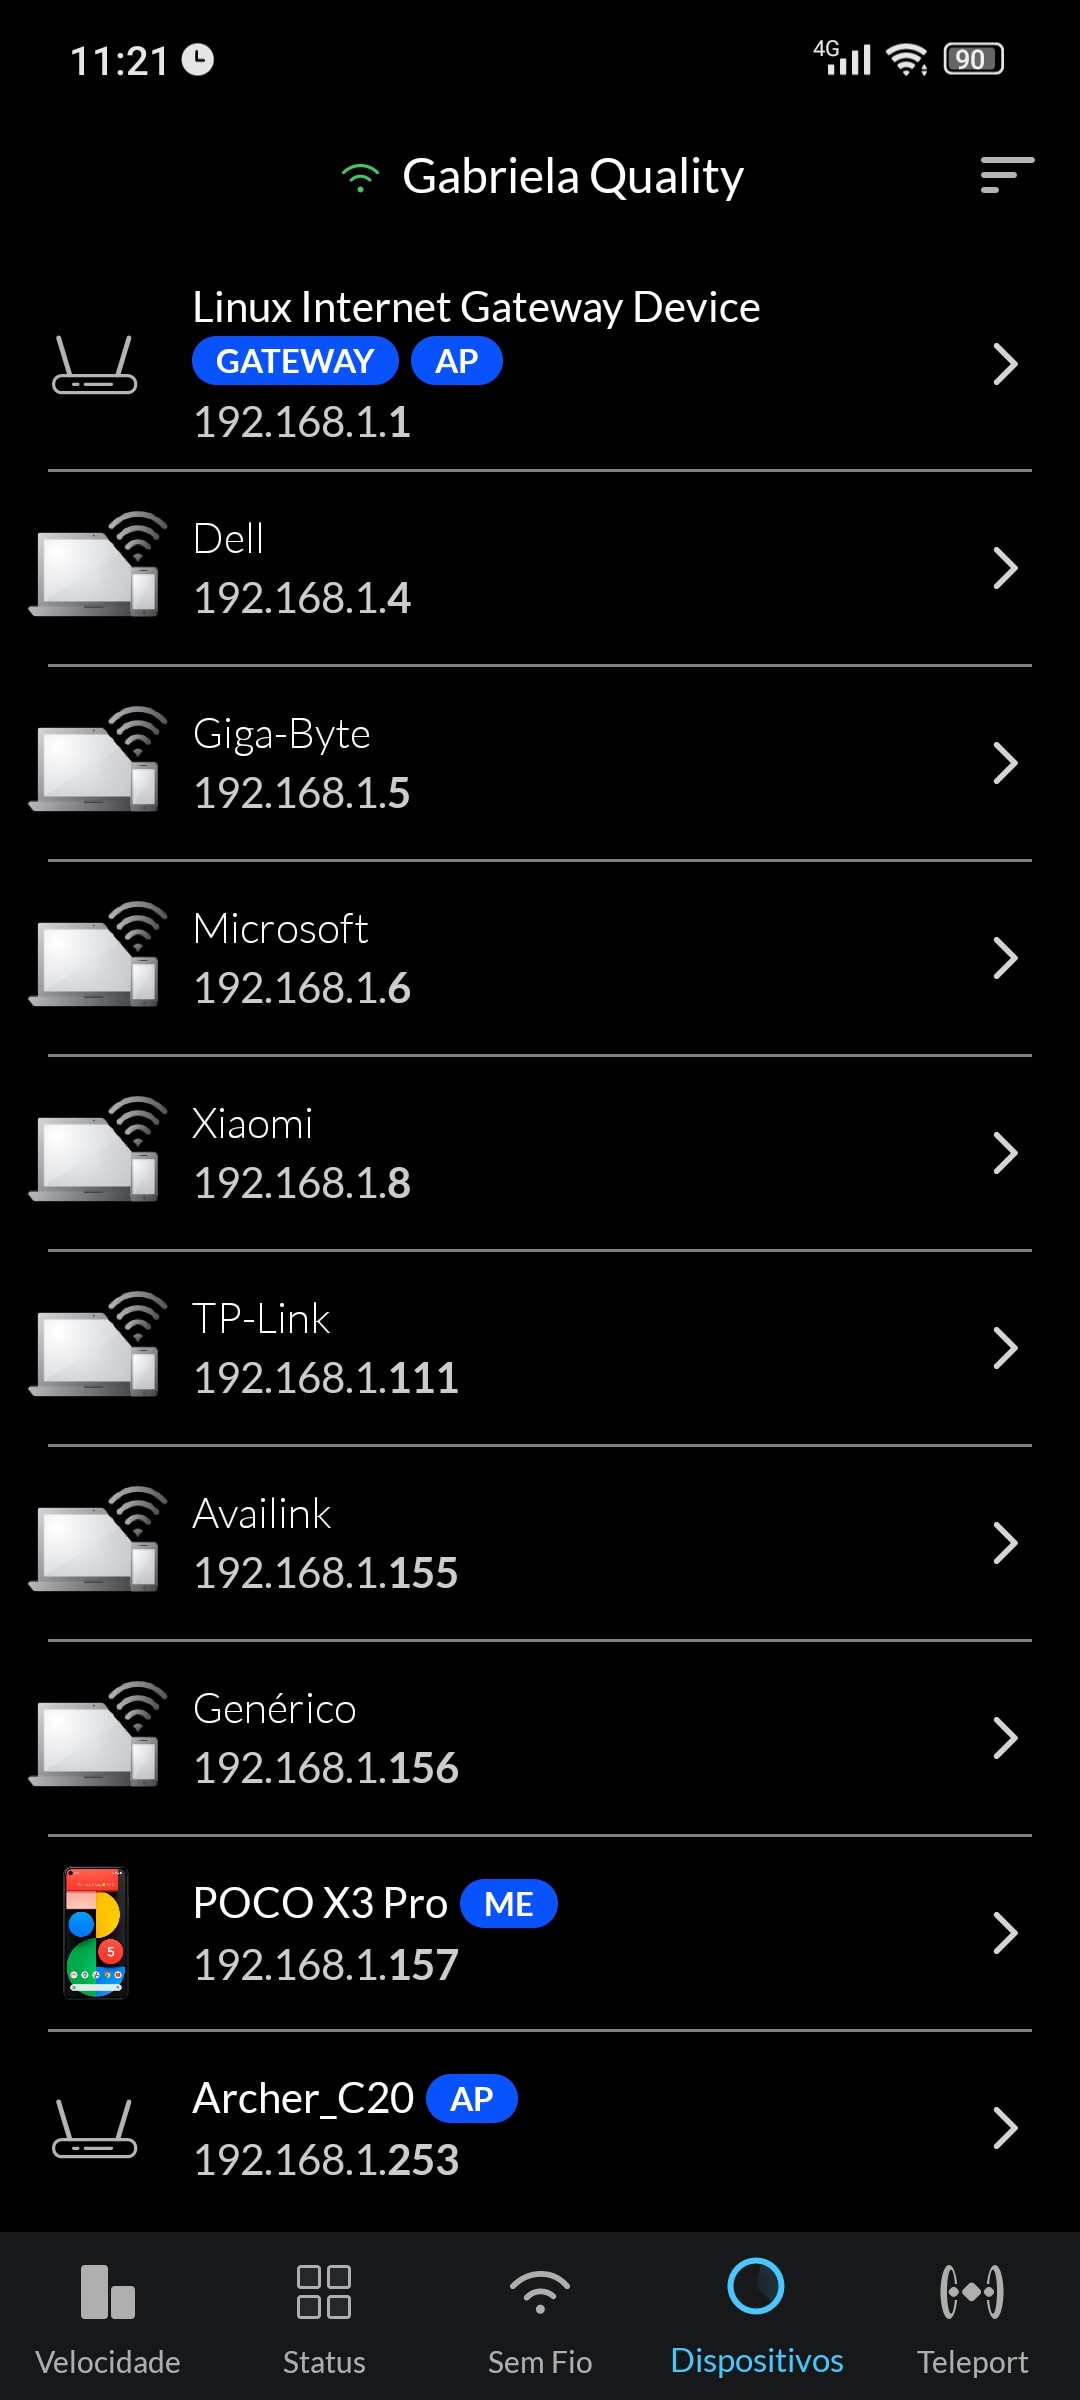The height and width of the screenshot is (2400, 1080).
Task: Expand Giga-Byte device details chevron
Action: [x=1005, y=763]
